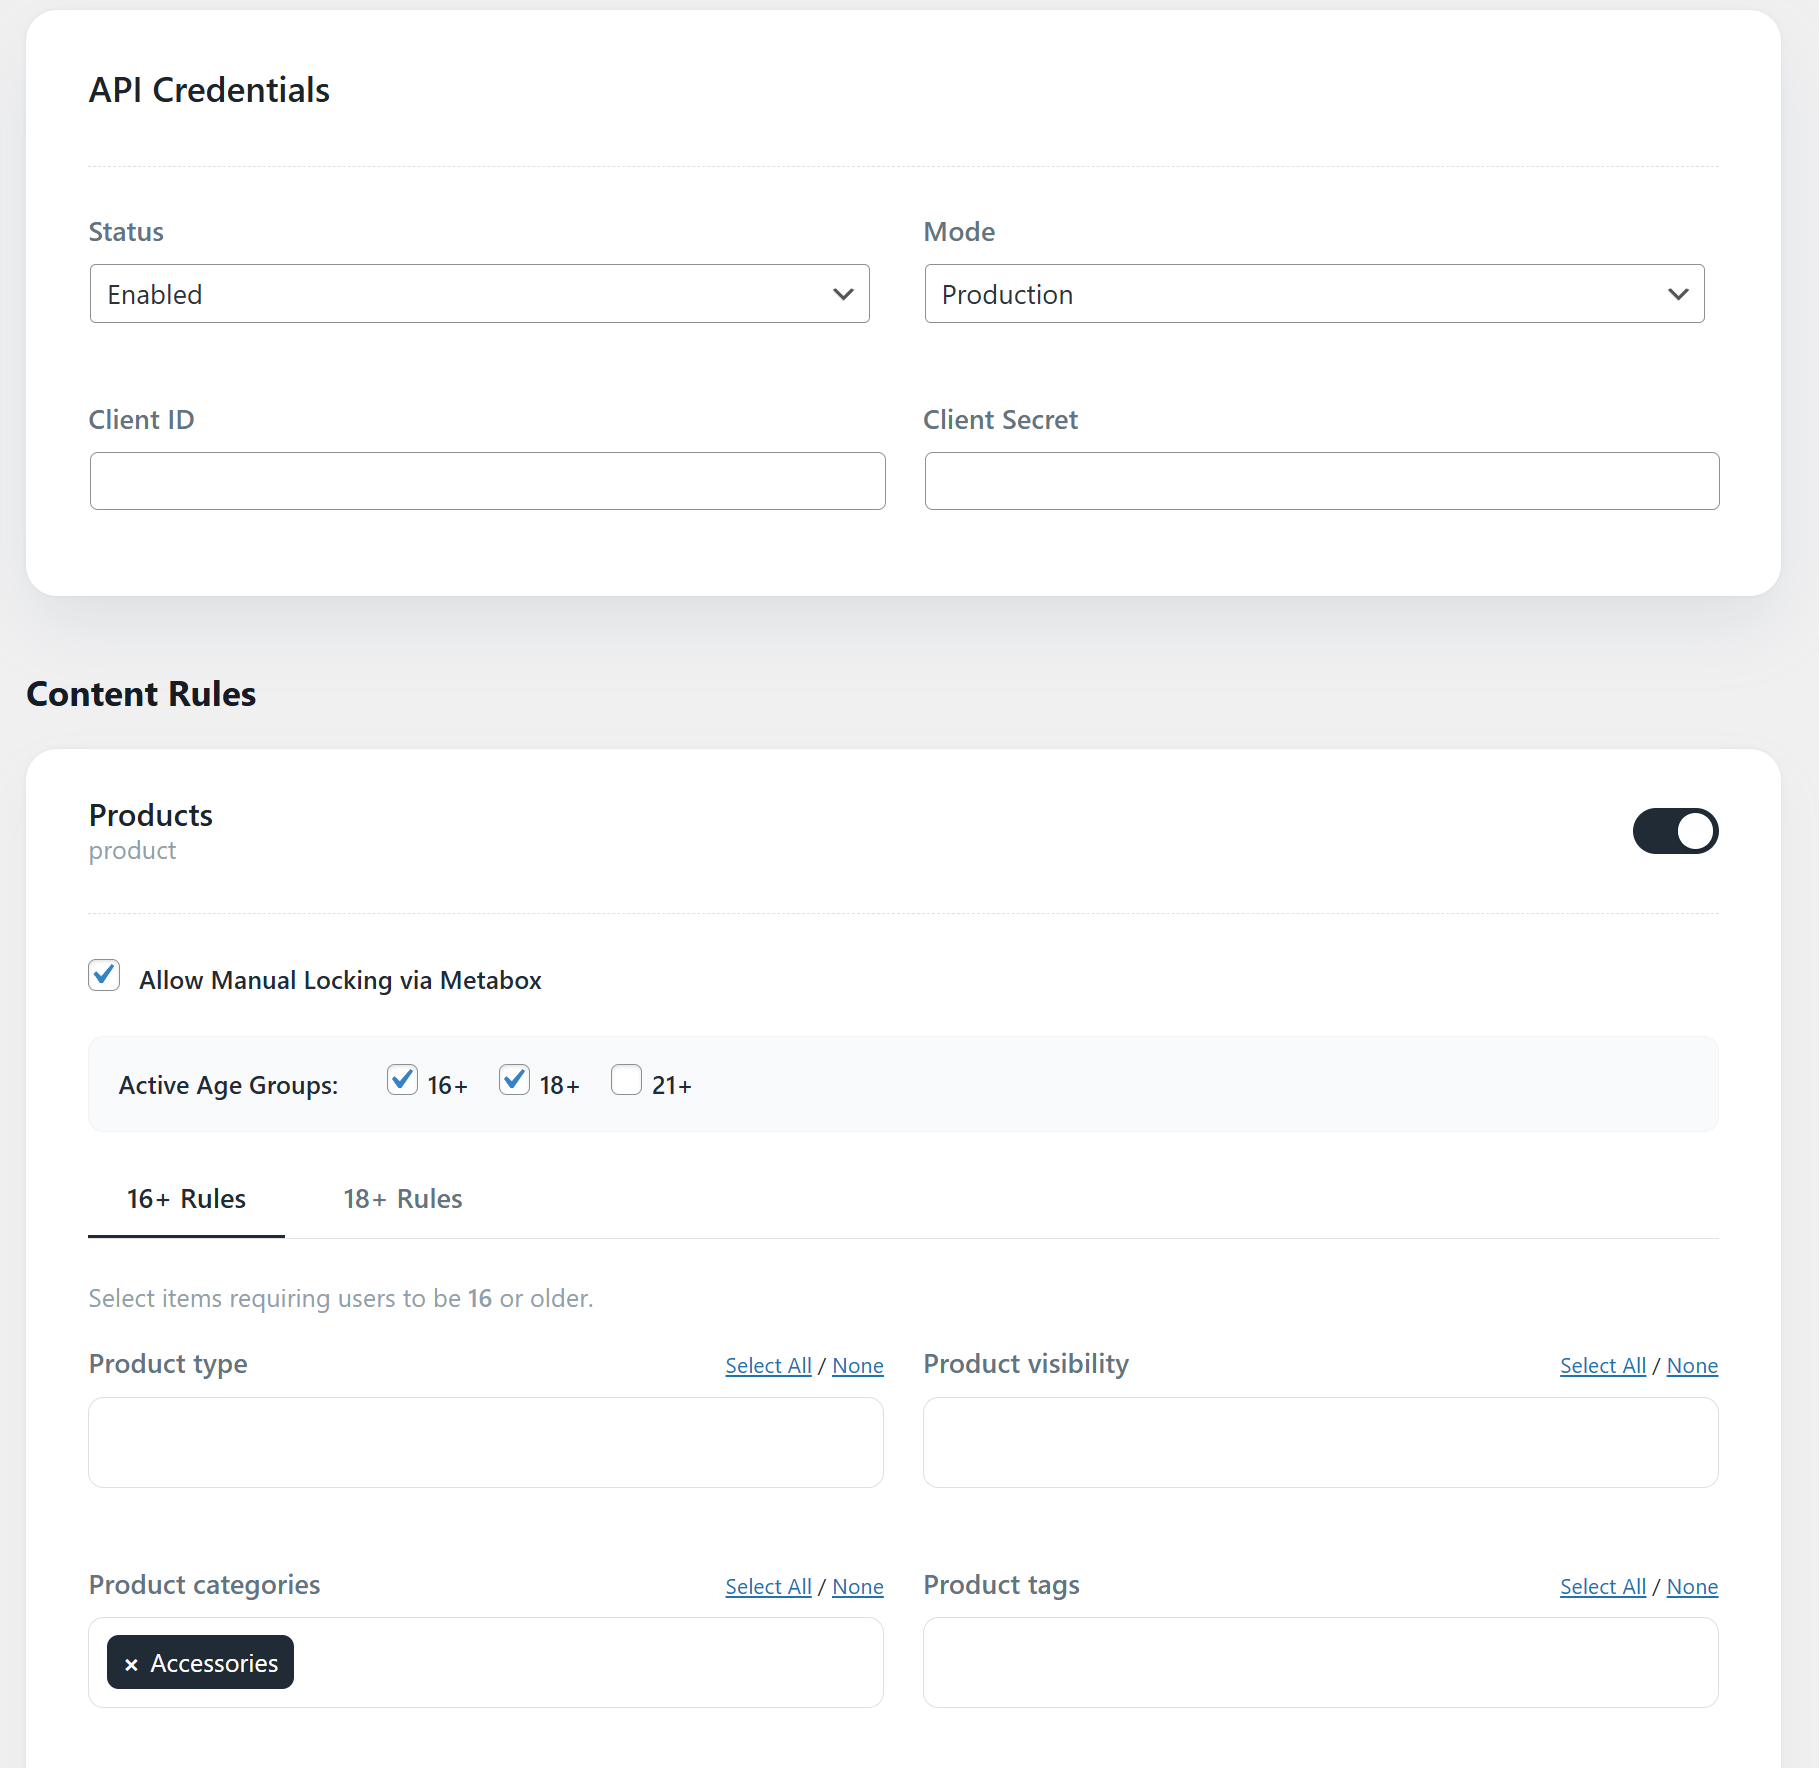Click into the Client Secret field
Viewport: 1819px width, 1768px height.
[x=1322, y=481]
